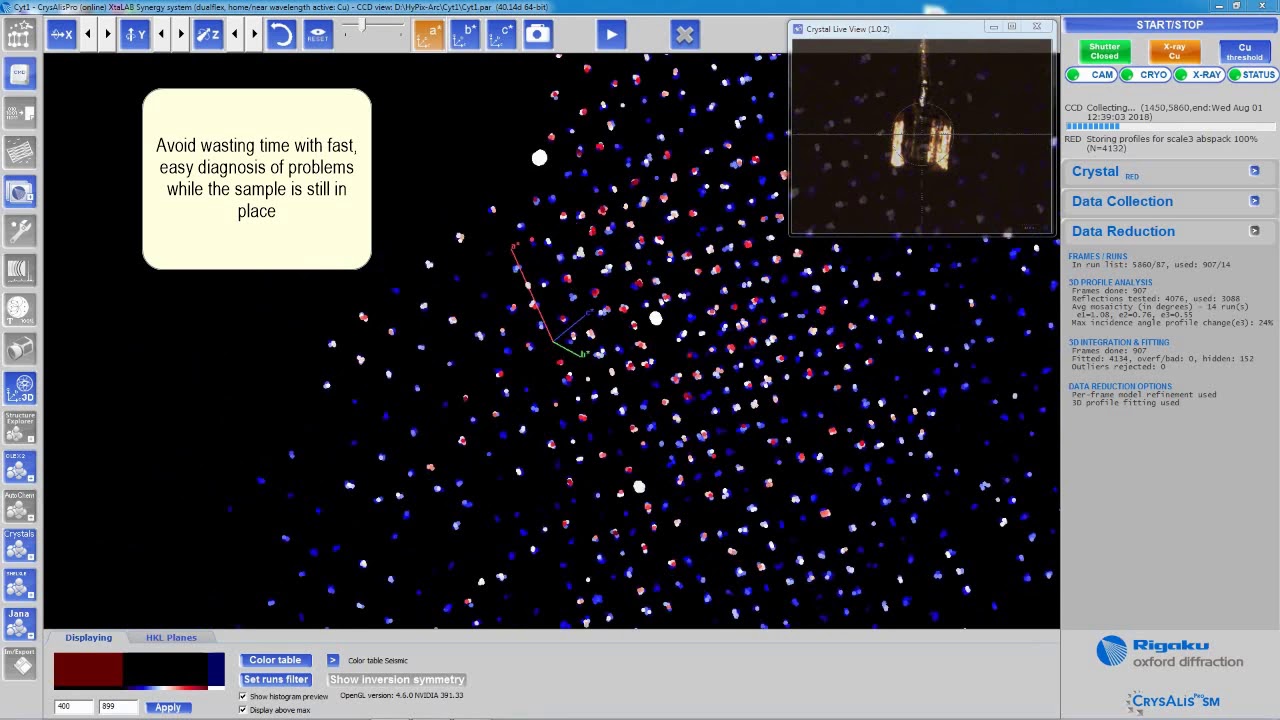Image resolution: width=1280 pixels, height=720 pixels.
Task: Switch to the HKL Planes tab
Action: 171,637
